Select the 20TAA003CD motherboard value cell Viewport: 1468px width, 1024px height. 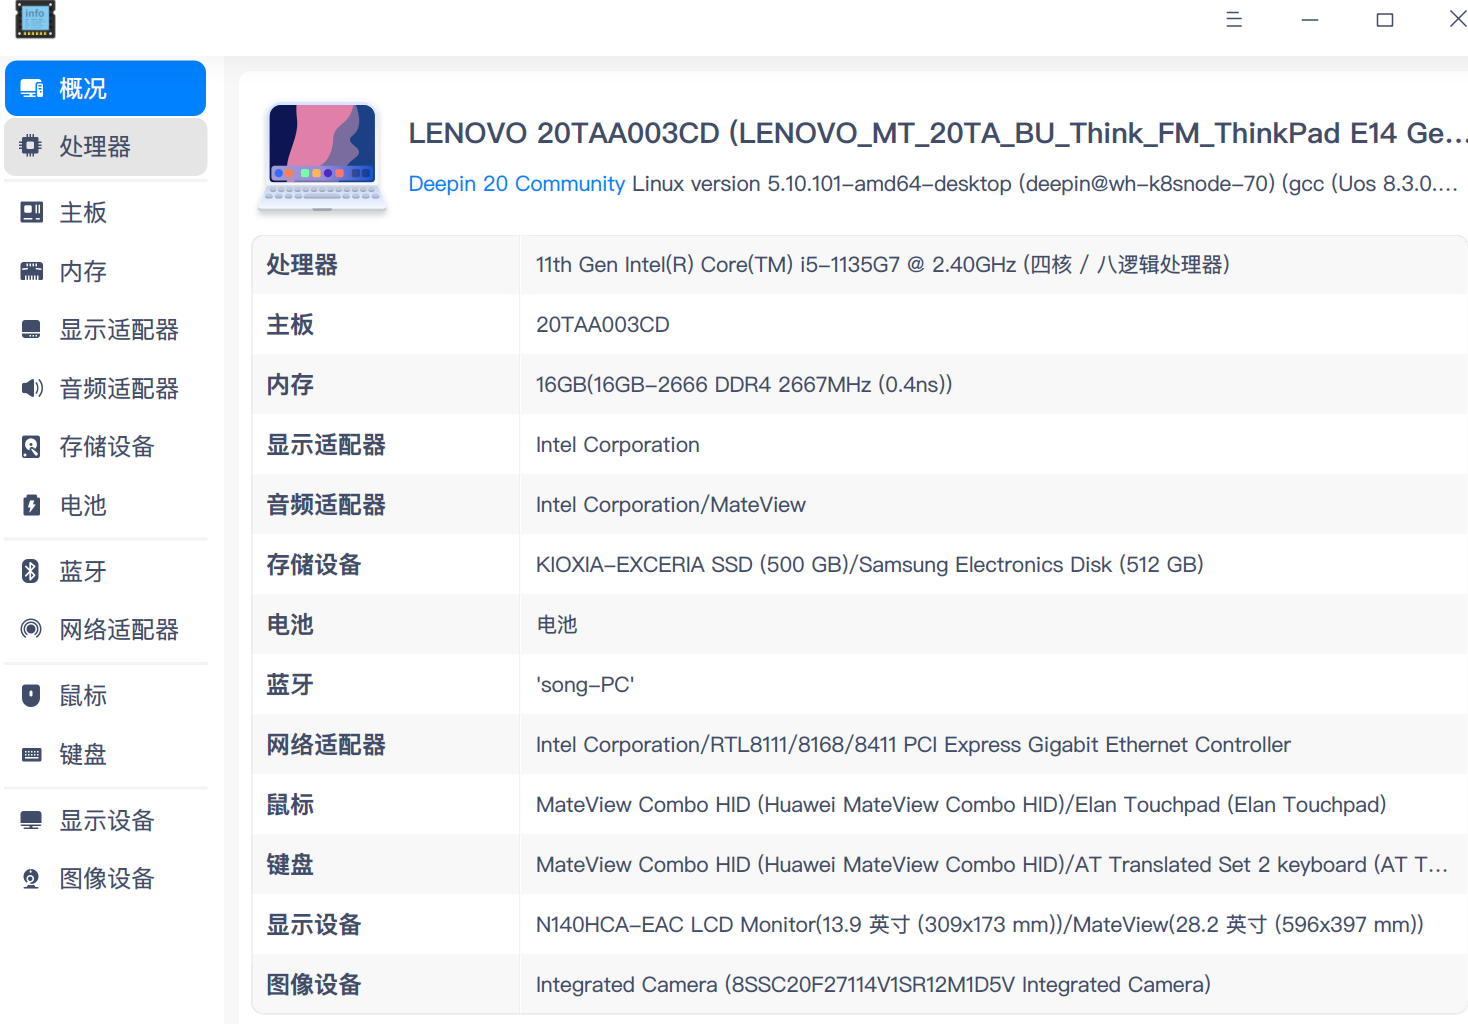pos(603,325)
